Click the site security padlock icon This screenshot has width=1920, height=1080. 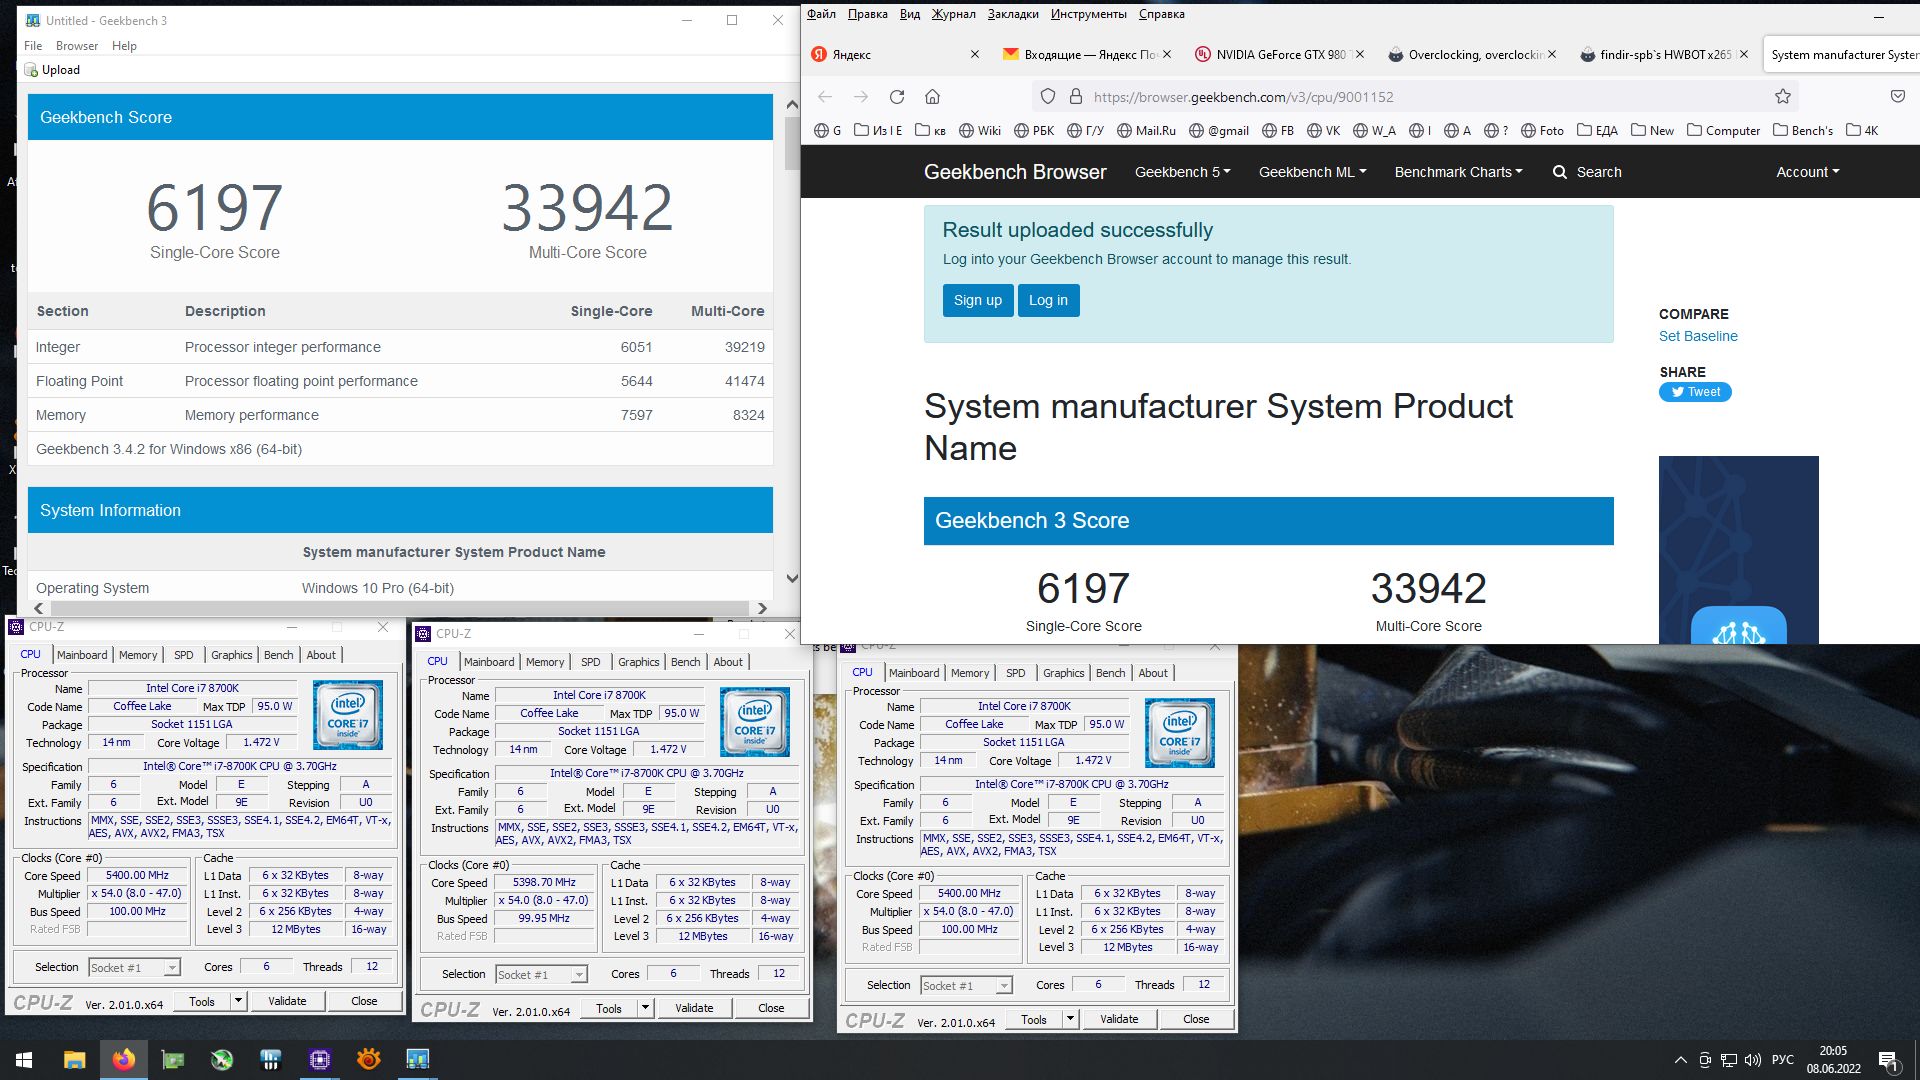(x=1076, y=97)
